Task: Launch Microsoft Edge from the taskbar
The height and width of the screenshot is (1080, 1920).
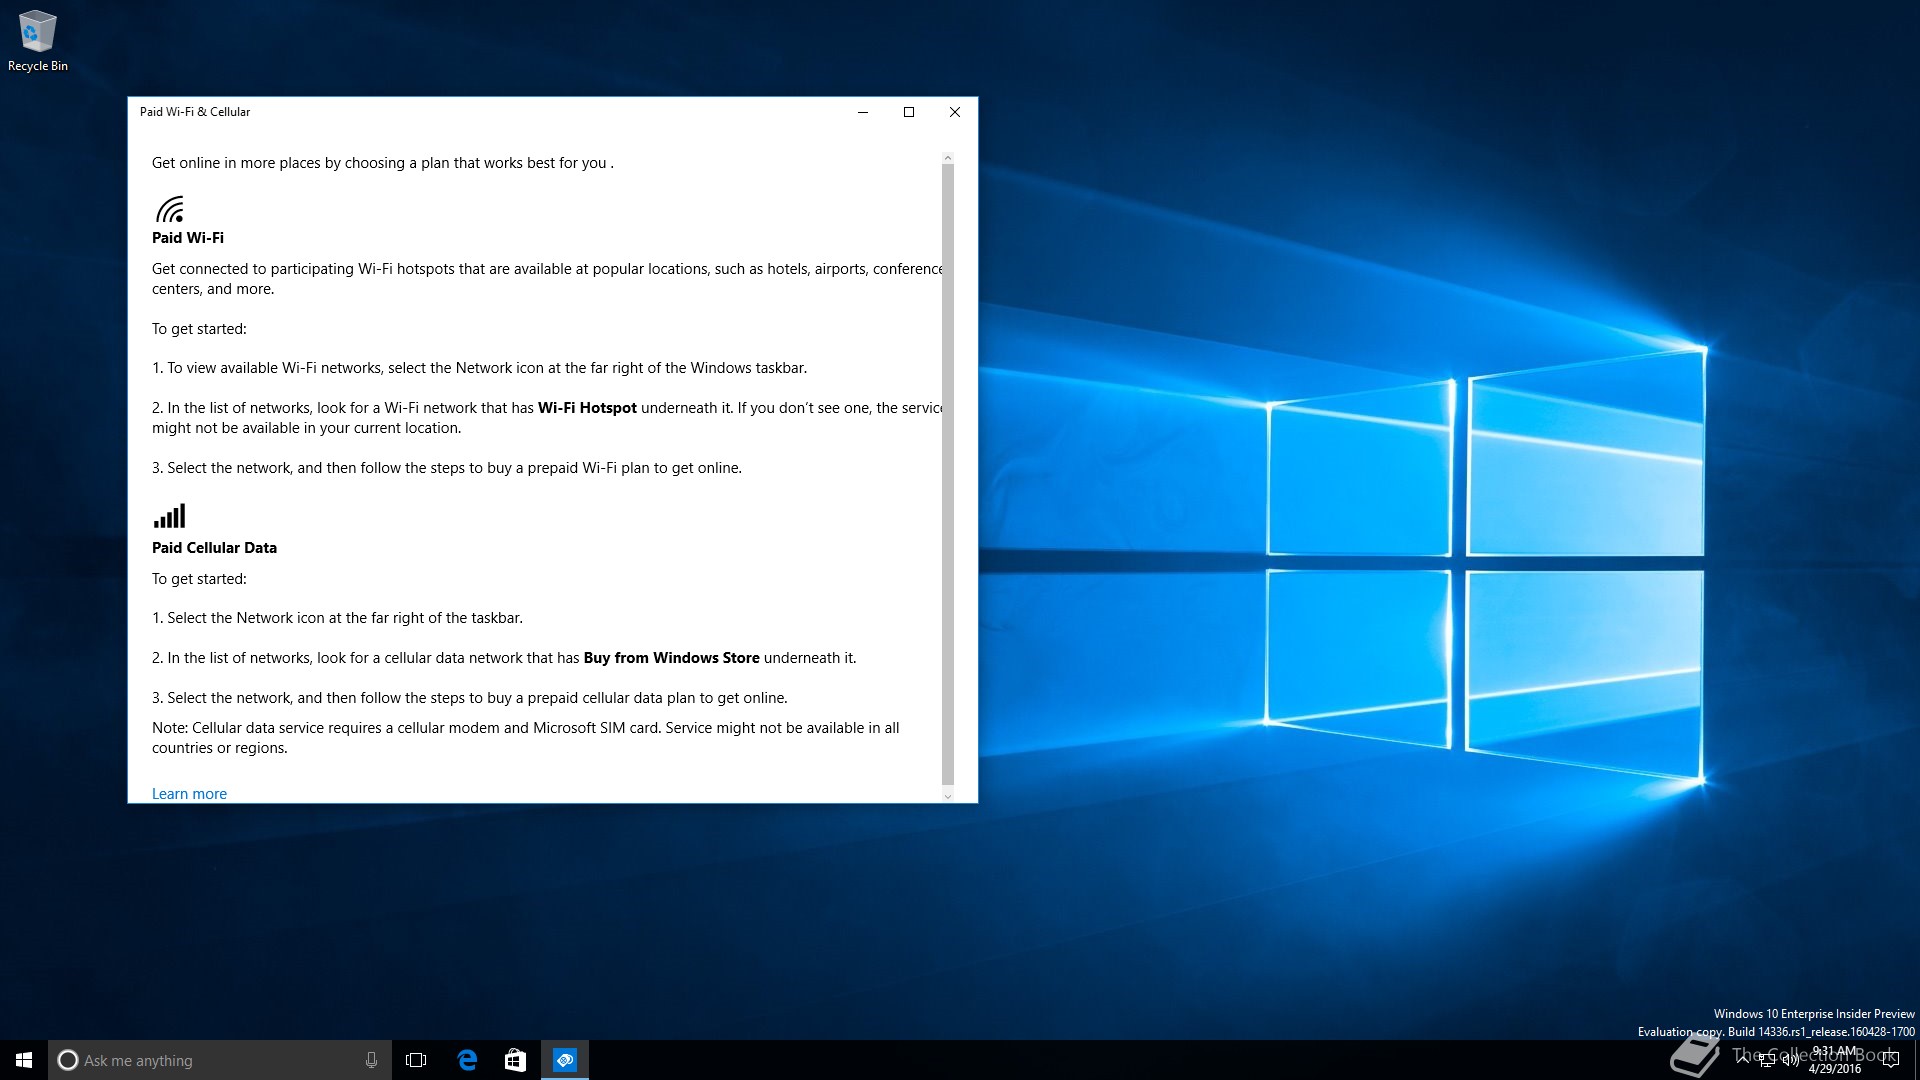Action: (x=467, y=1060)
